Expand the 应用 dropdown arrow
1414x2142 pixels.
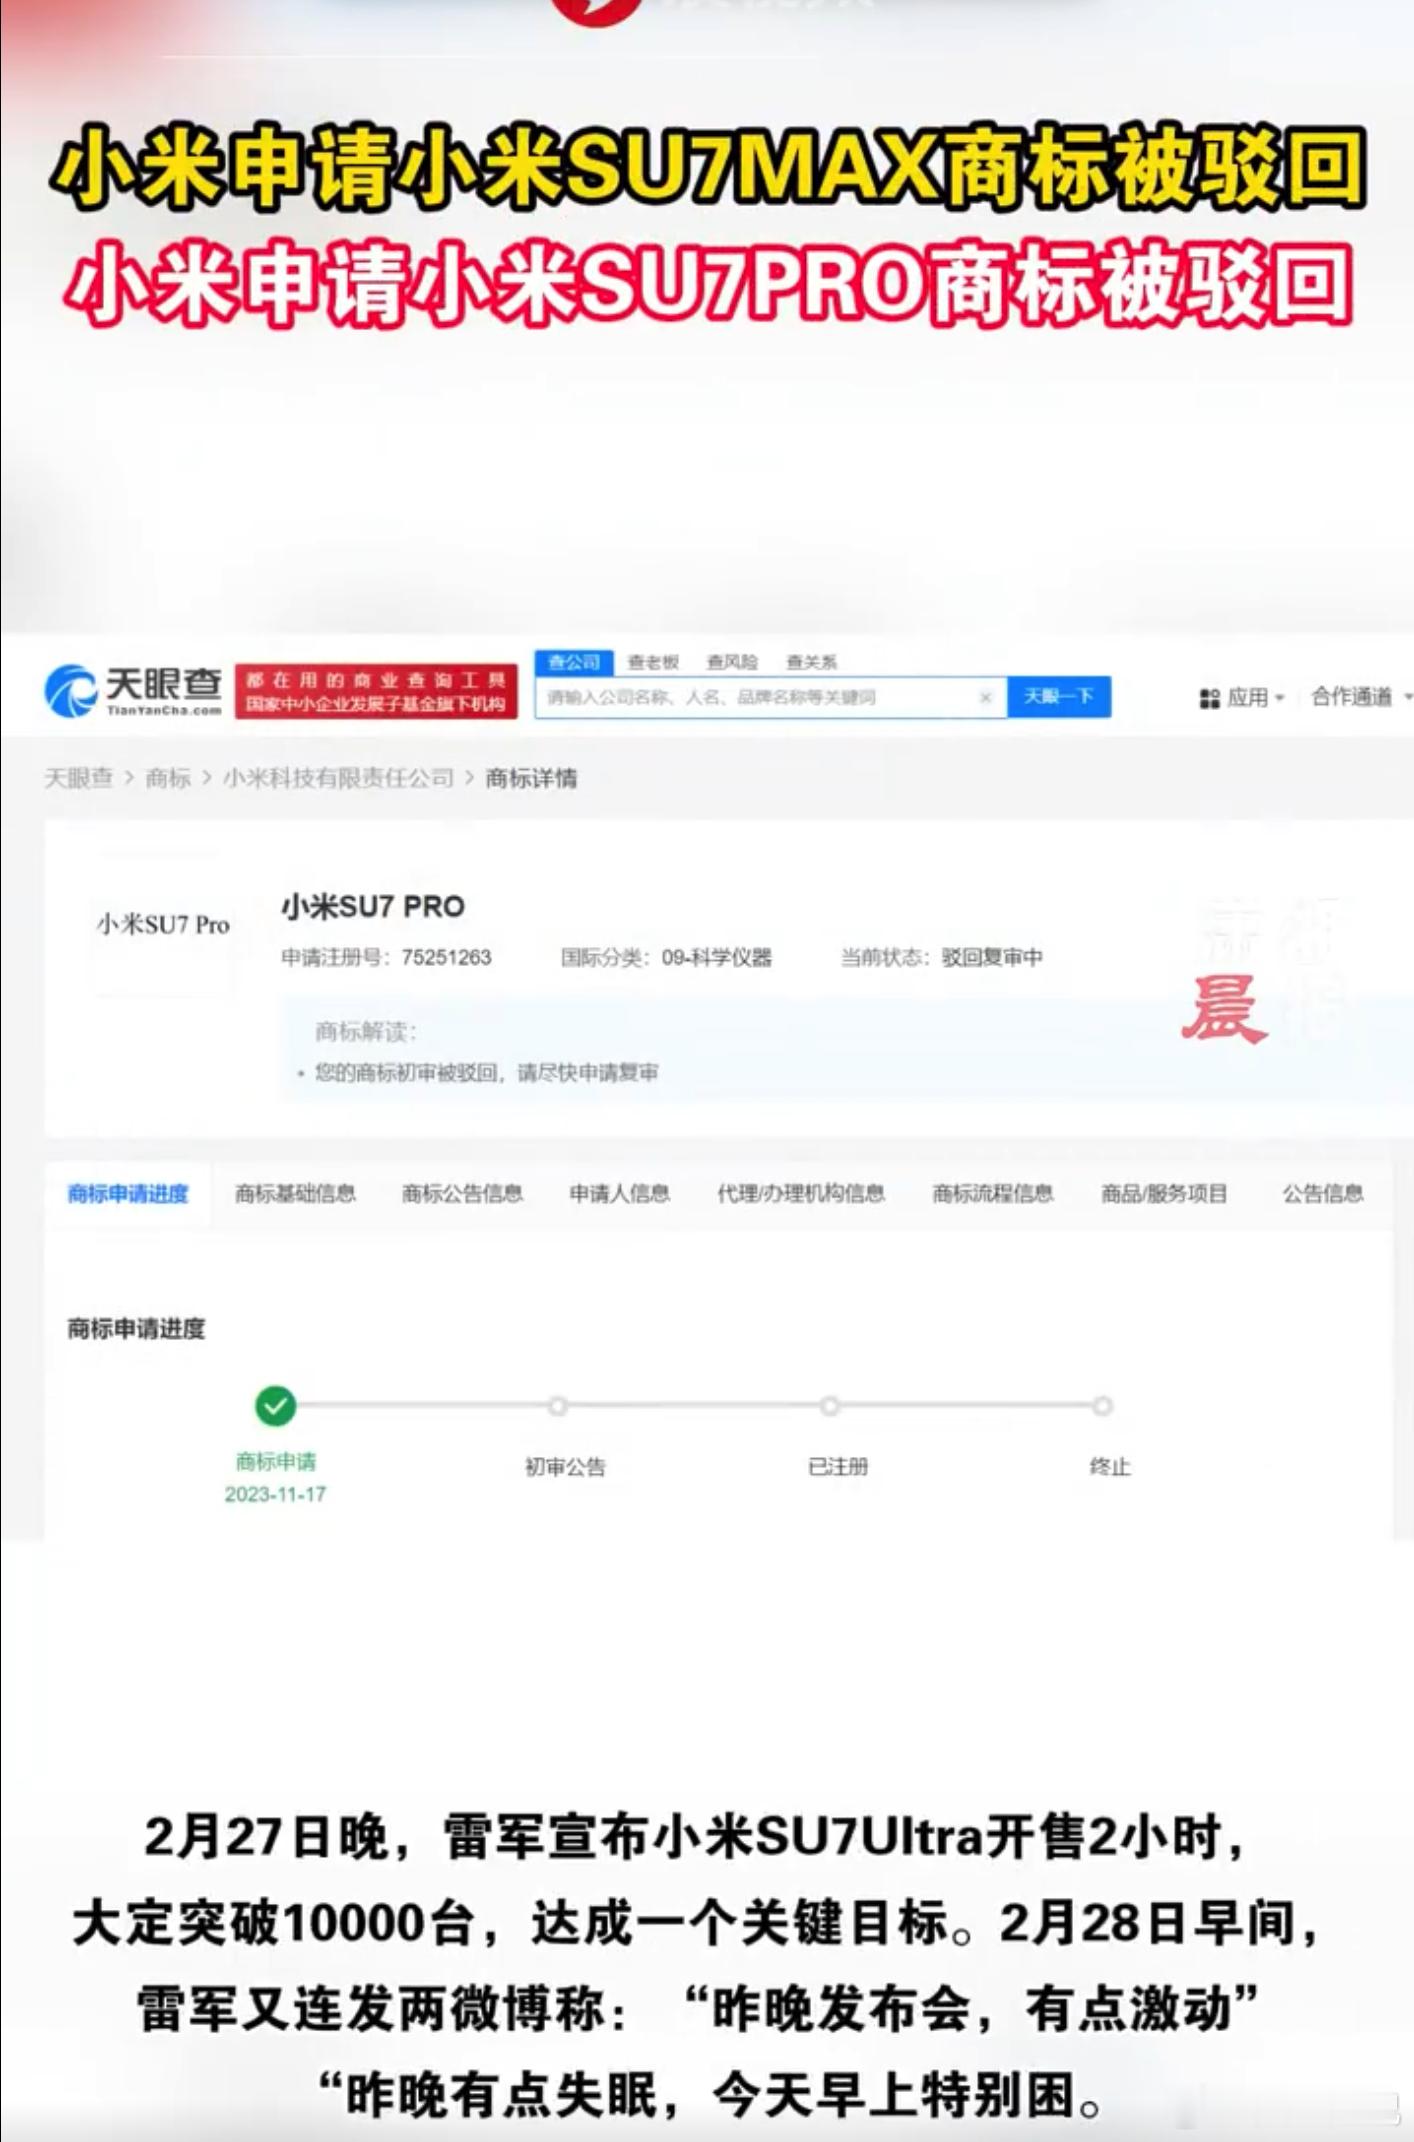1279,698
